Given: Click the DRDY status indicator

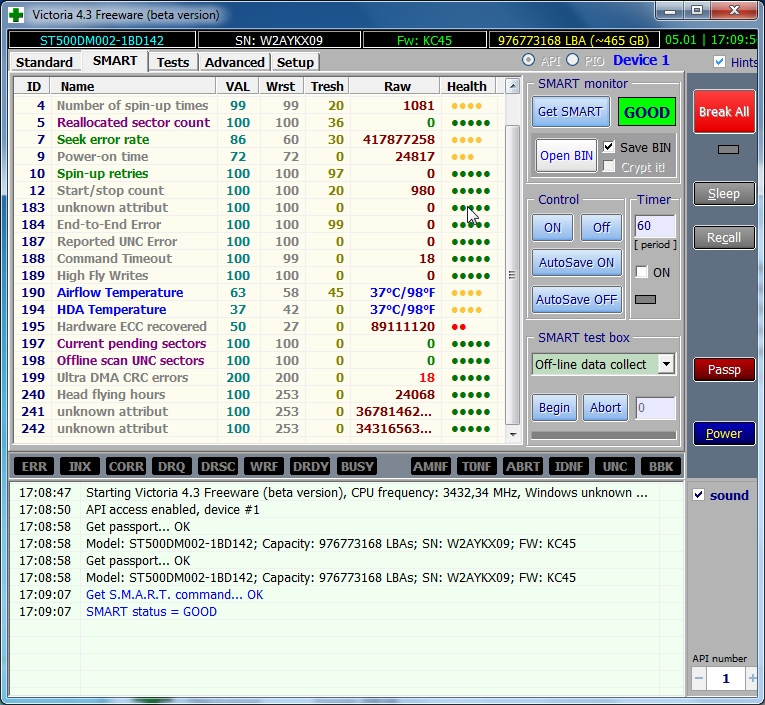Looking at the screenshot, I should pyautogui.click(x=310, y=467).
